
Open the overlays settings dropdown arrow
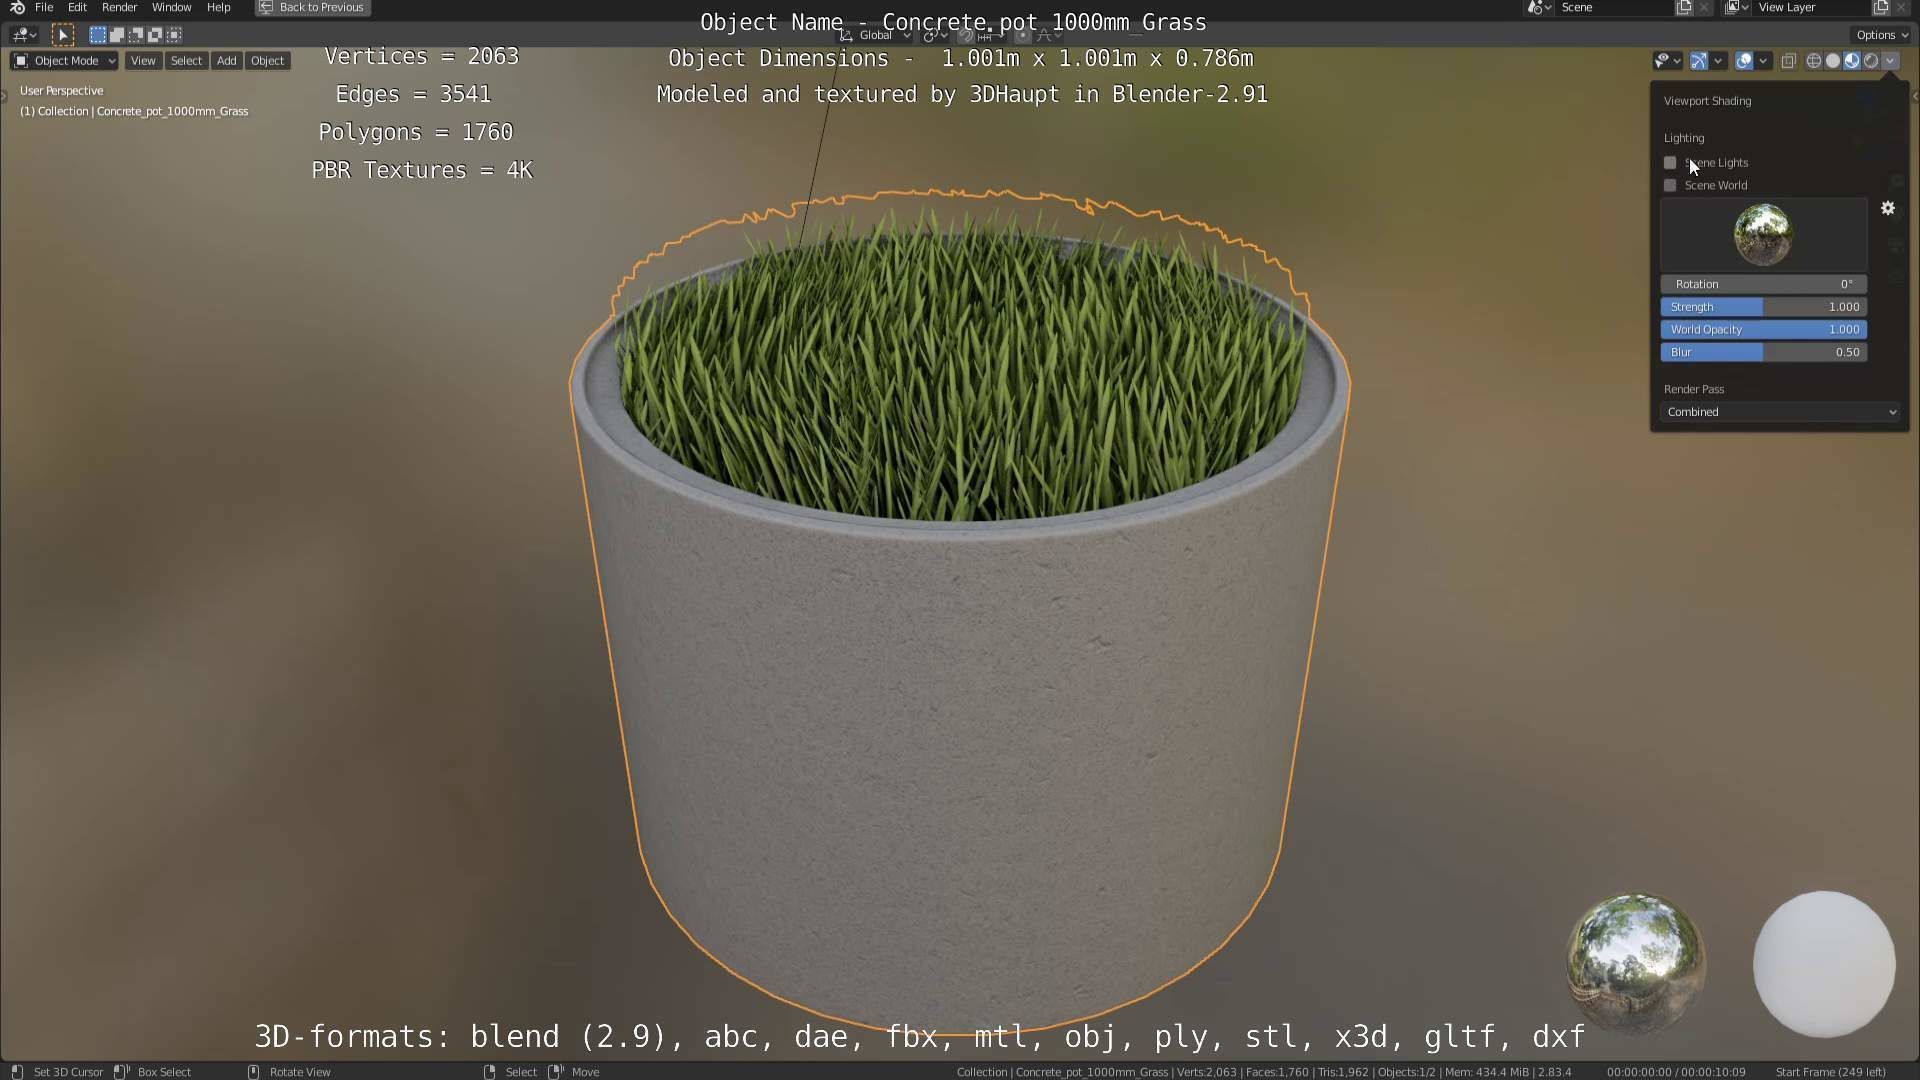click(x=1763, y=61)
